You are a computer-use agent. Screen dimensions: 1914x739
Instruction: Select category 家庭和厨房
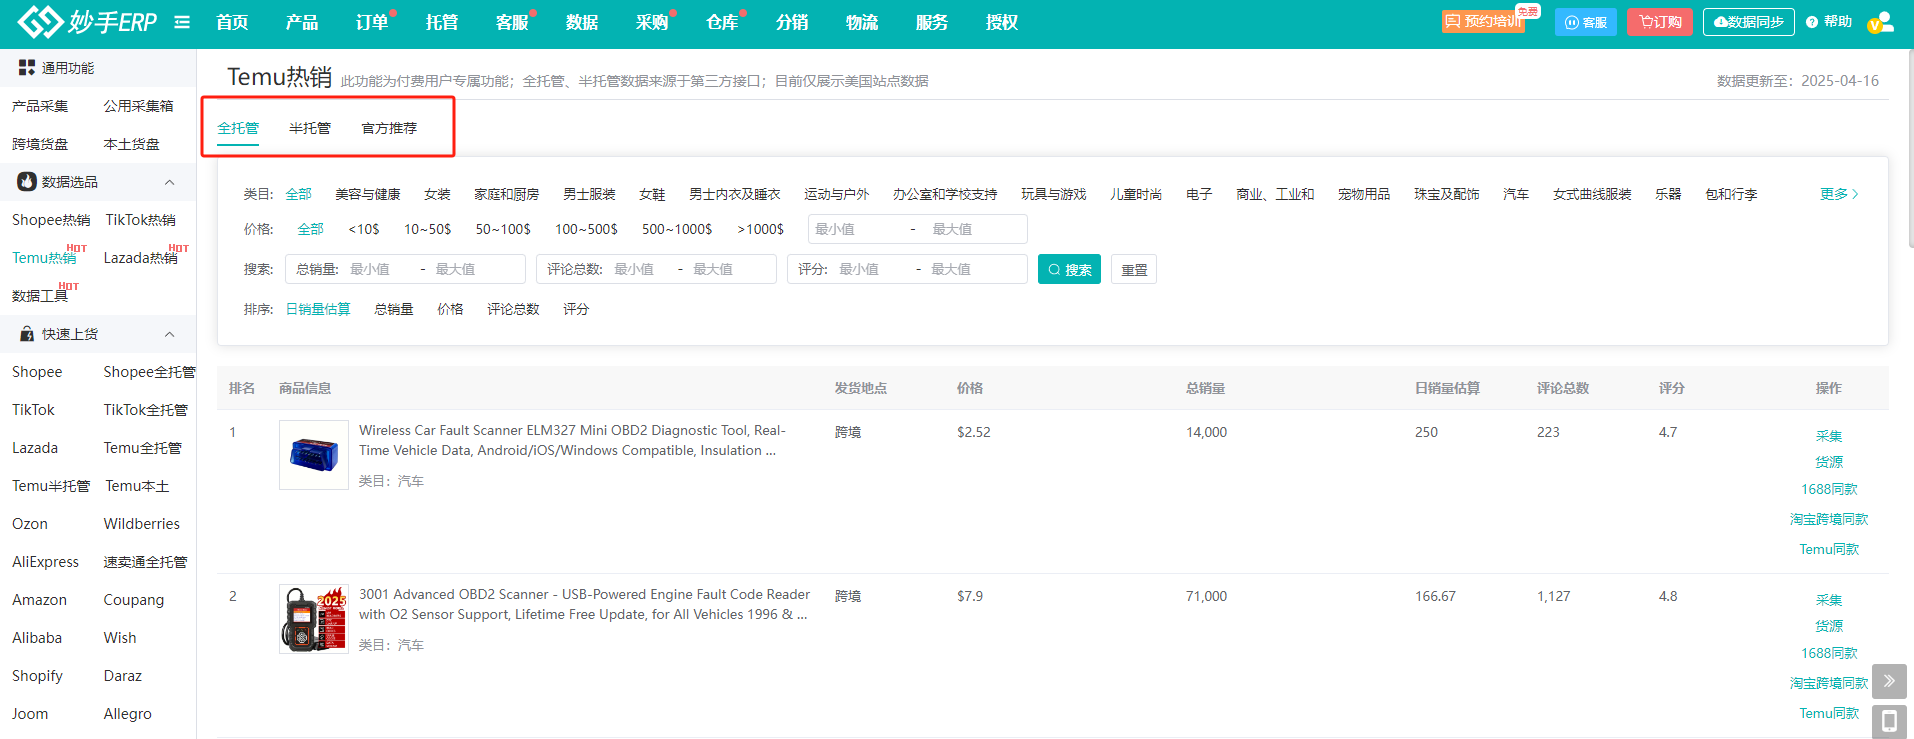coord(507,194)
